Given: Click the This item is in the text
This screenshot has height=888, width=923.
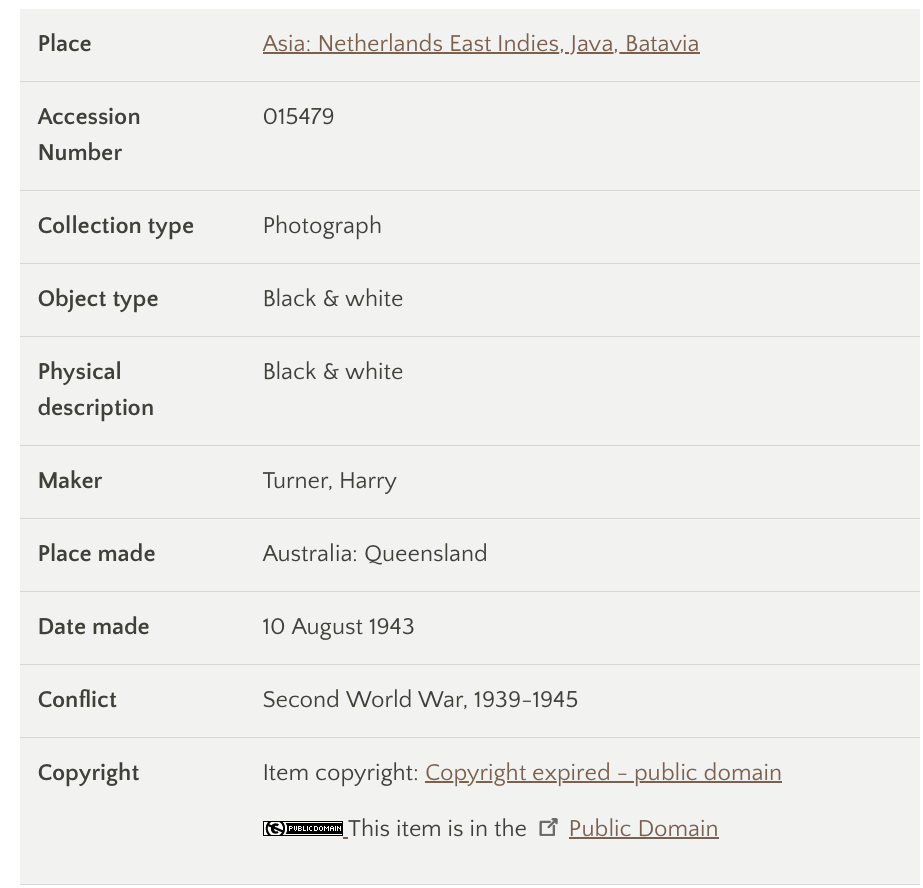Looking at the screenshot, I should point(438,829).
